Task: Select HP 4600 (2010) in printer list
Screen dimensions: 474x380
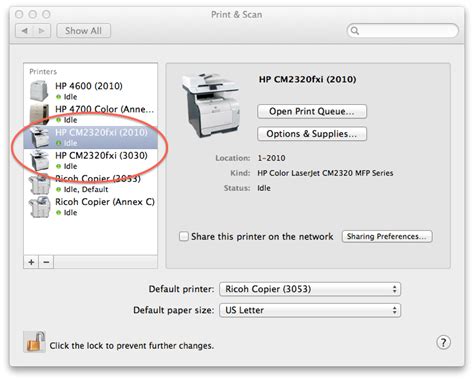Action: pos(91,91)
